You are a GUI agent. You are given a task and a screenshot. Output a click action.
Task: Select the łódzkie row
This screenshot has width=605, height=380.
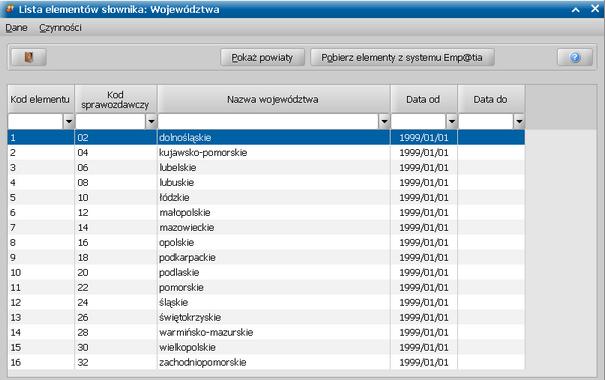coord(266,198)
